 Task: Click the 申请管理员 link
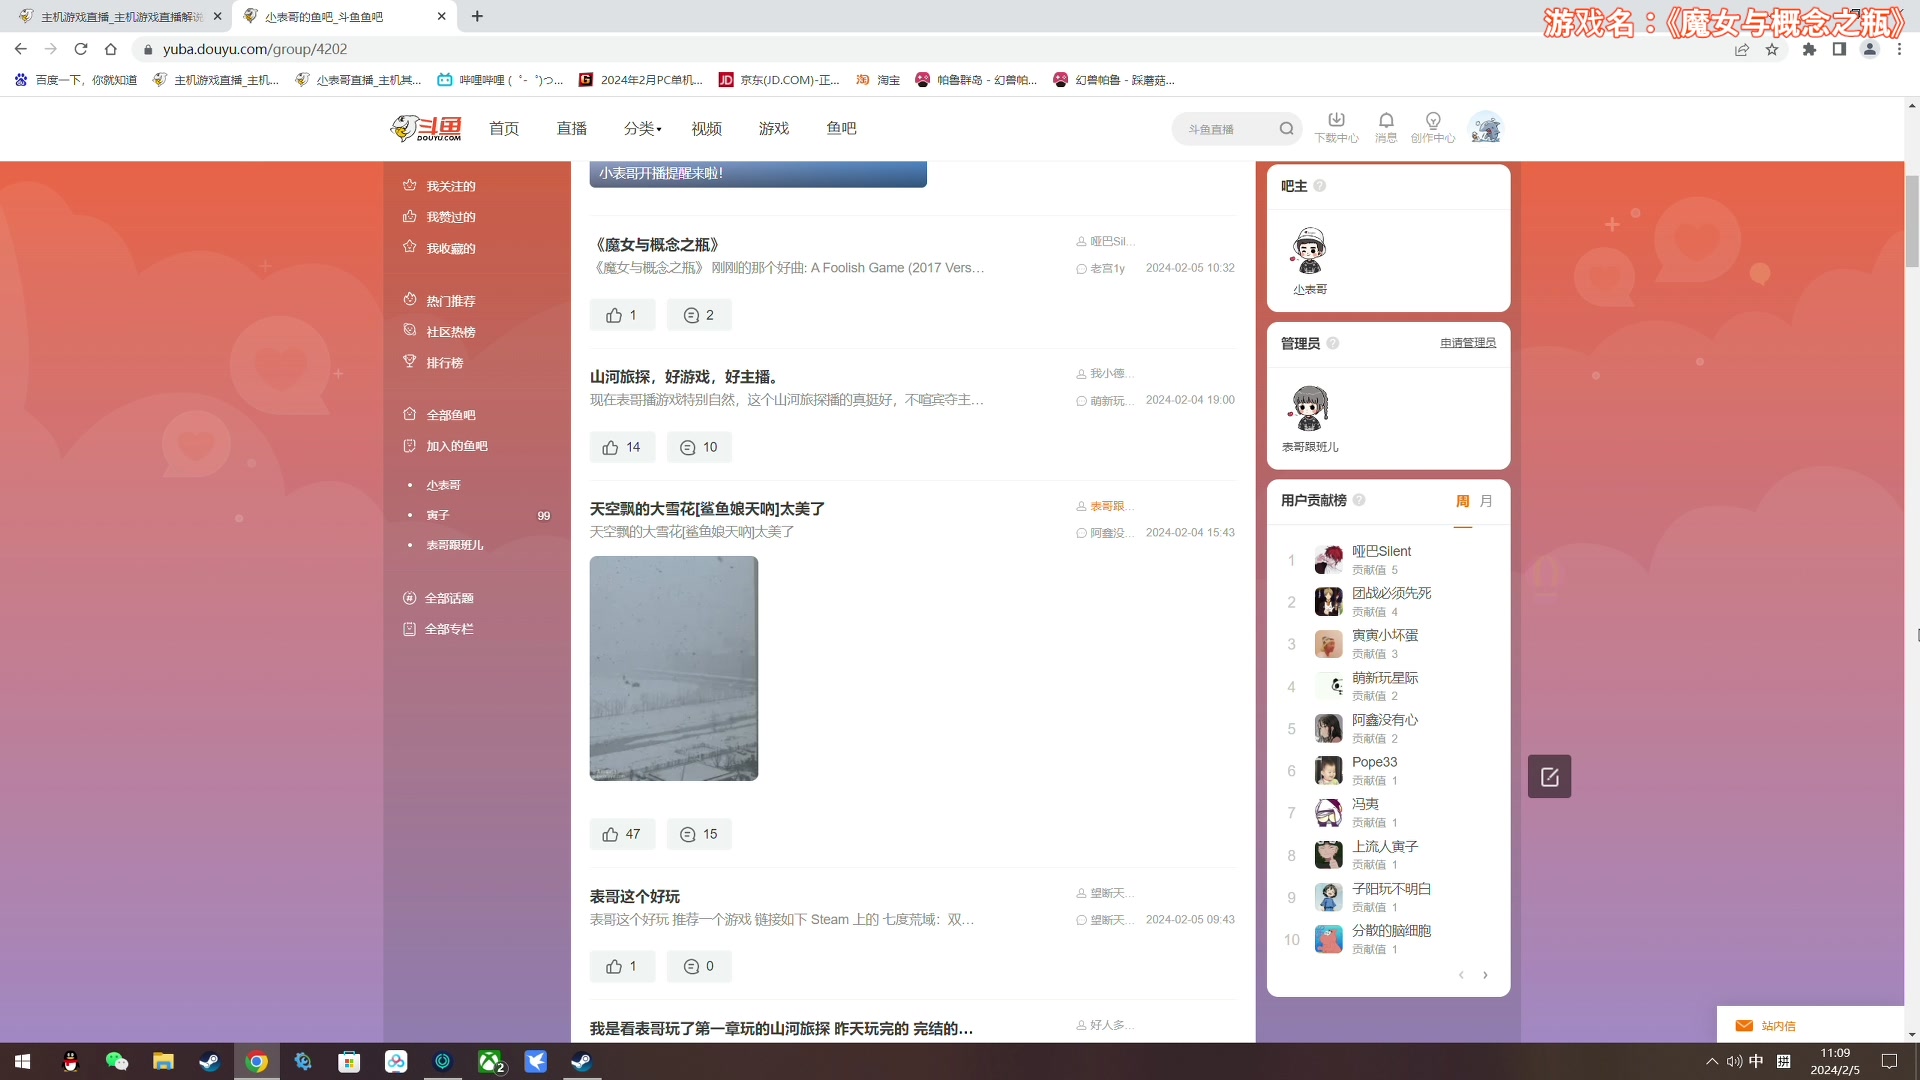(x=1466, y=342)
